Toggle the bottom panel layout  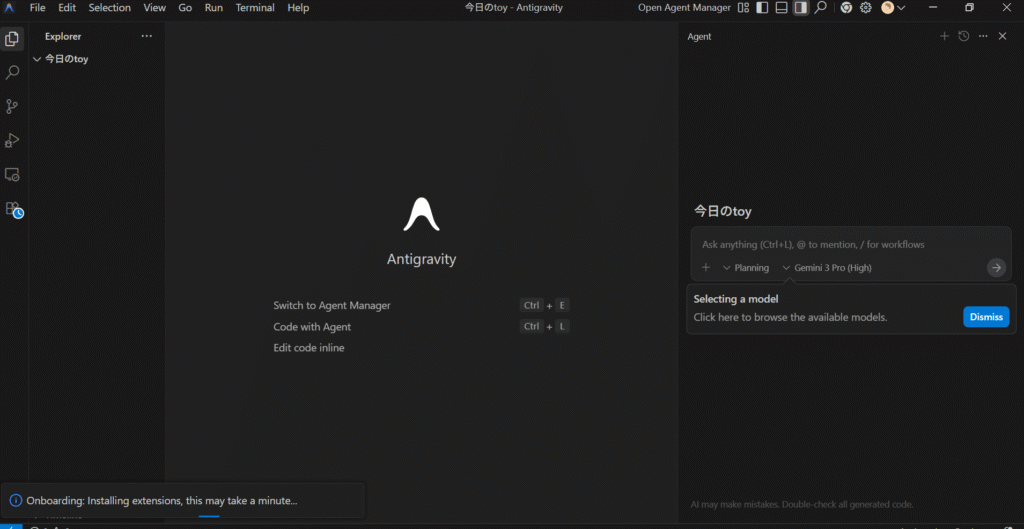[781, 8]
